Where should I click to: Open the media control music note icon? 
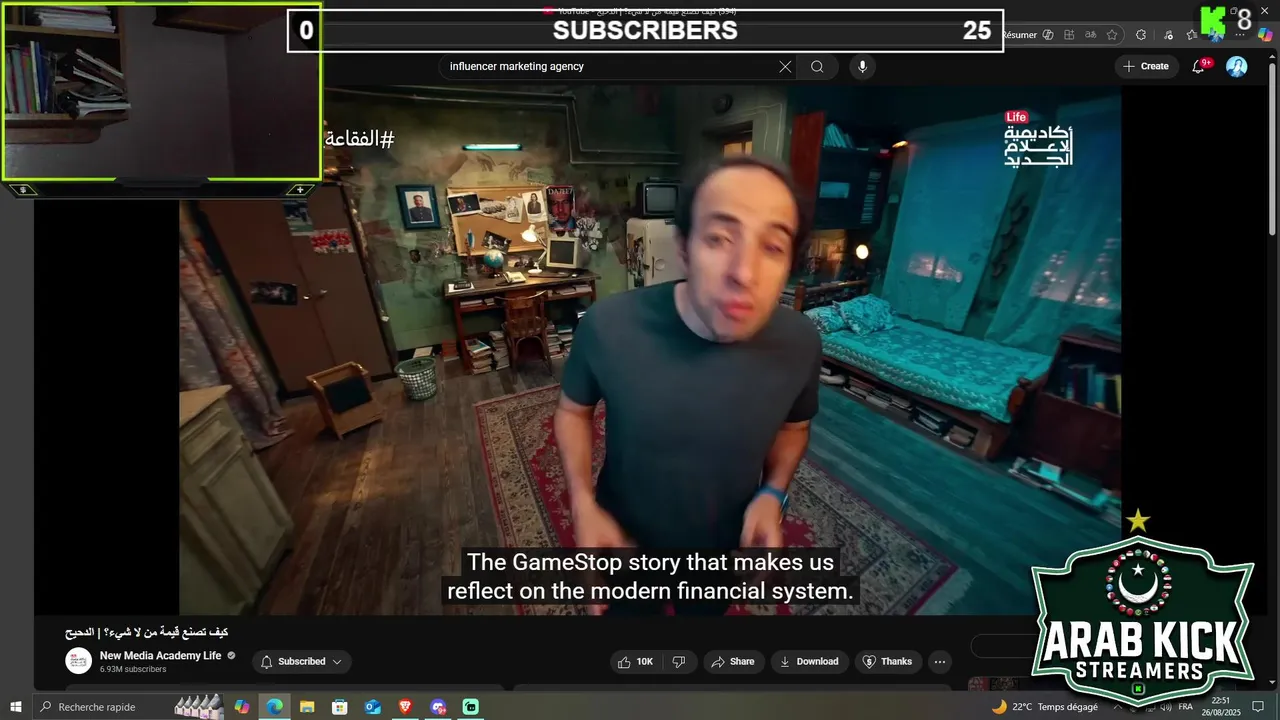click(x=1169, y=35)
